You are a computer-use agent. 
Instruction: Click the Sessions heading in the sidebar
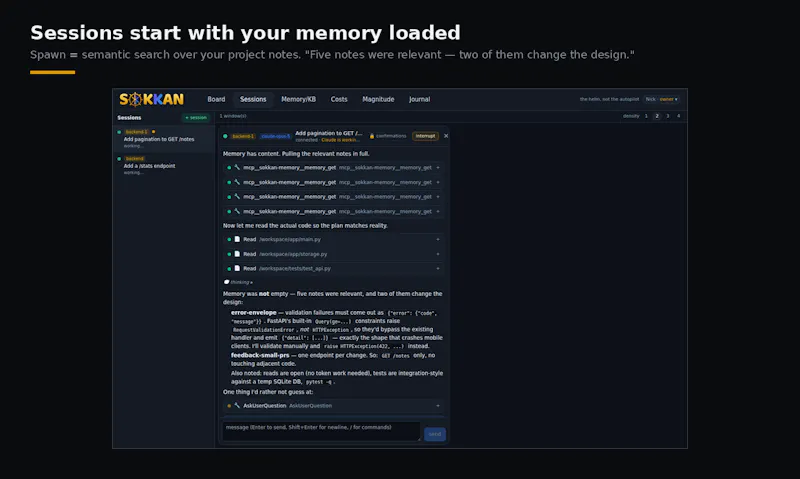(129, 118)
